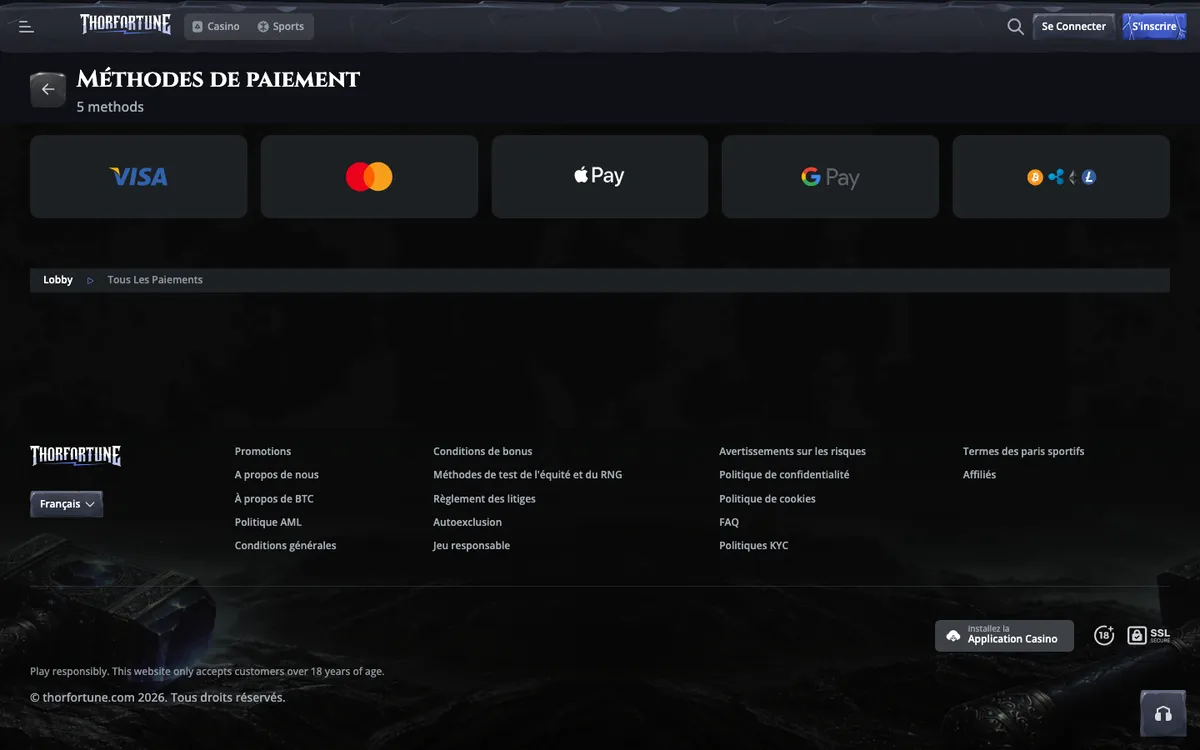
Task: Click the 18+ age restriction icon
Action: click(1104, 635)
